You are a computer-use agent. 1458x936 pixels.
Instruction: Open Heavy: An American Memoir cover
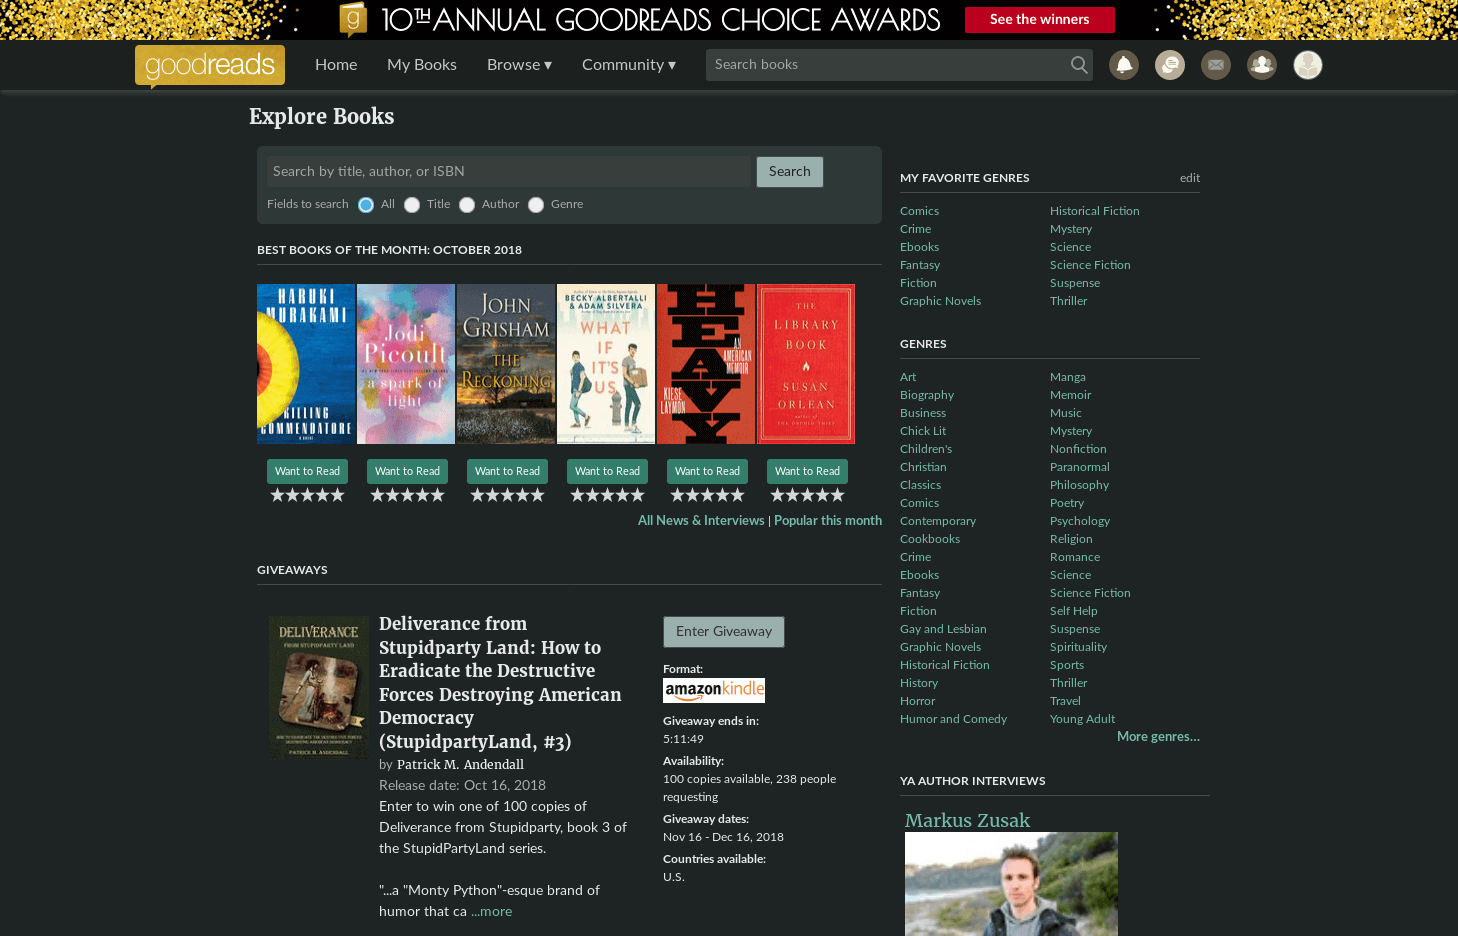[706, 364]
